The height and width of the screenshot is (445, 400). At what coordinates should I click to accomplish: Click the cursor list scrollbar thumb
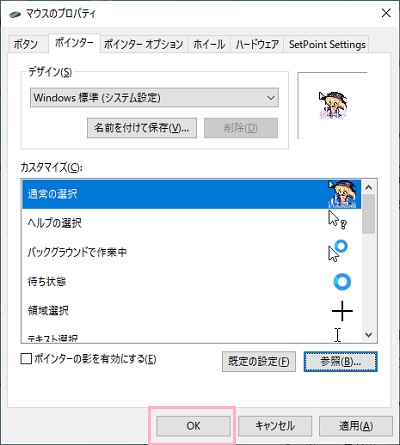coord(369,214)
